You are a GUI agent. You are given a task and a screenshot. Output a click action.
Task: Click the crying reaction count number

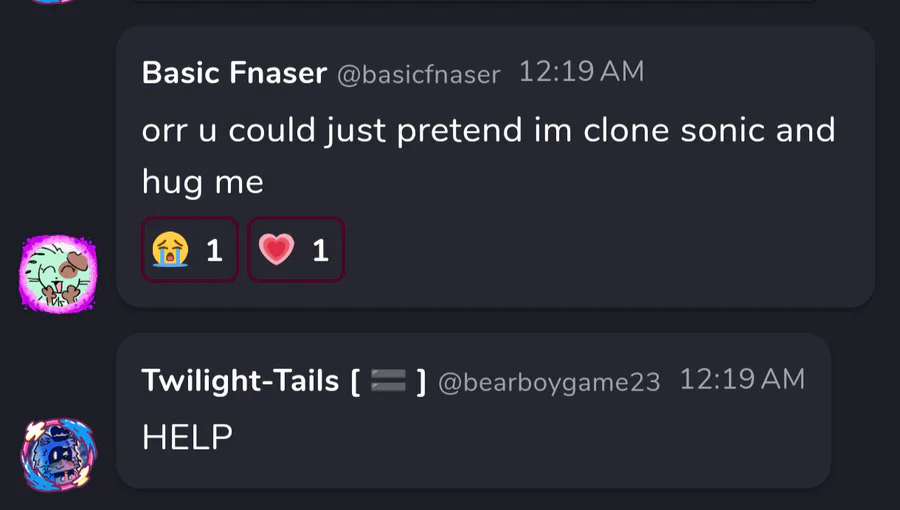click(214, 250)
